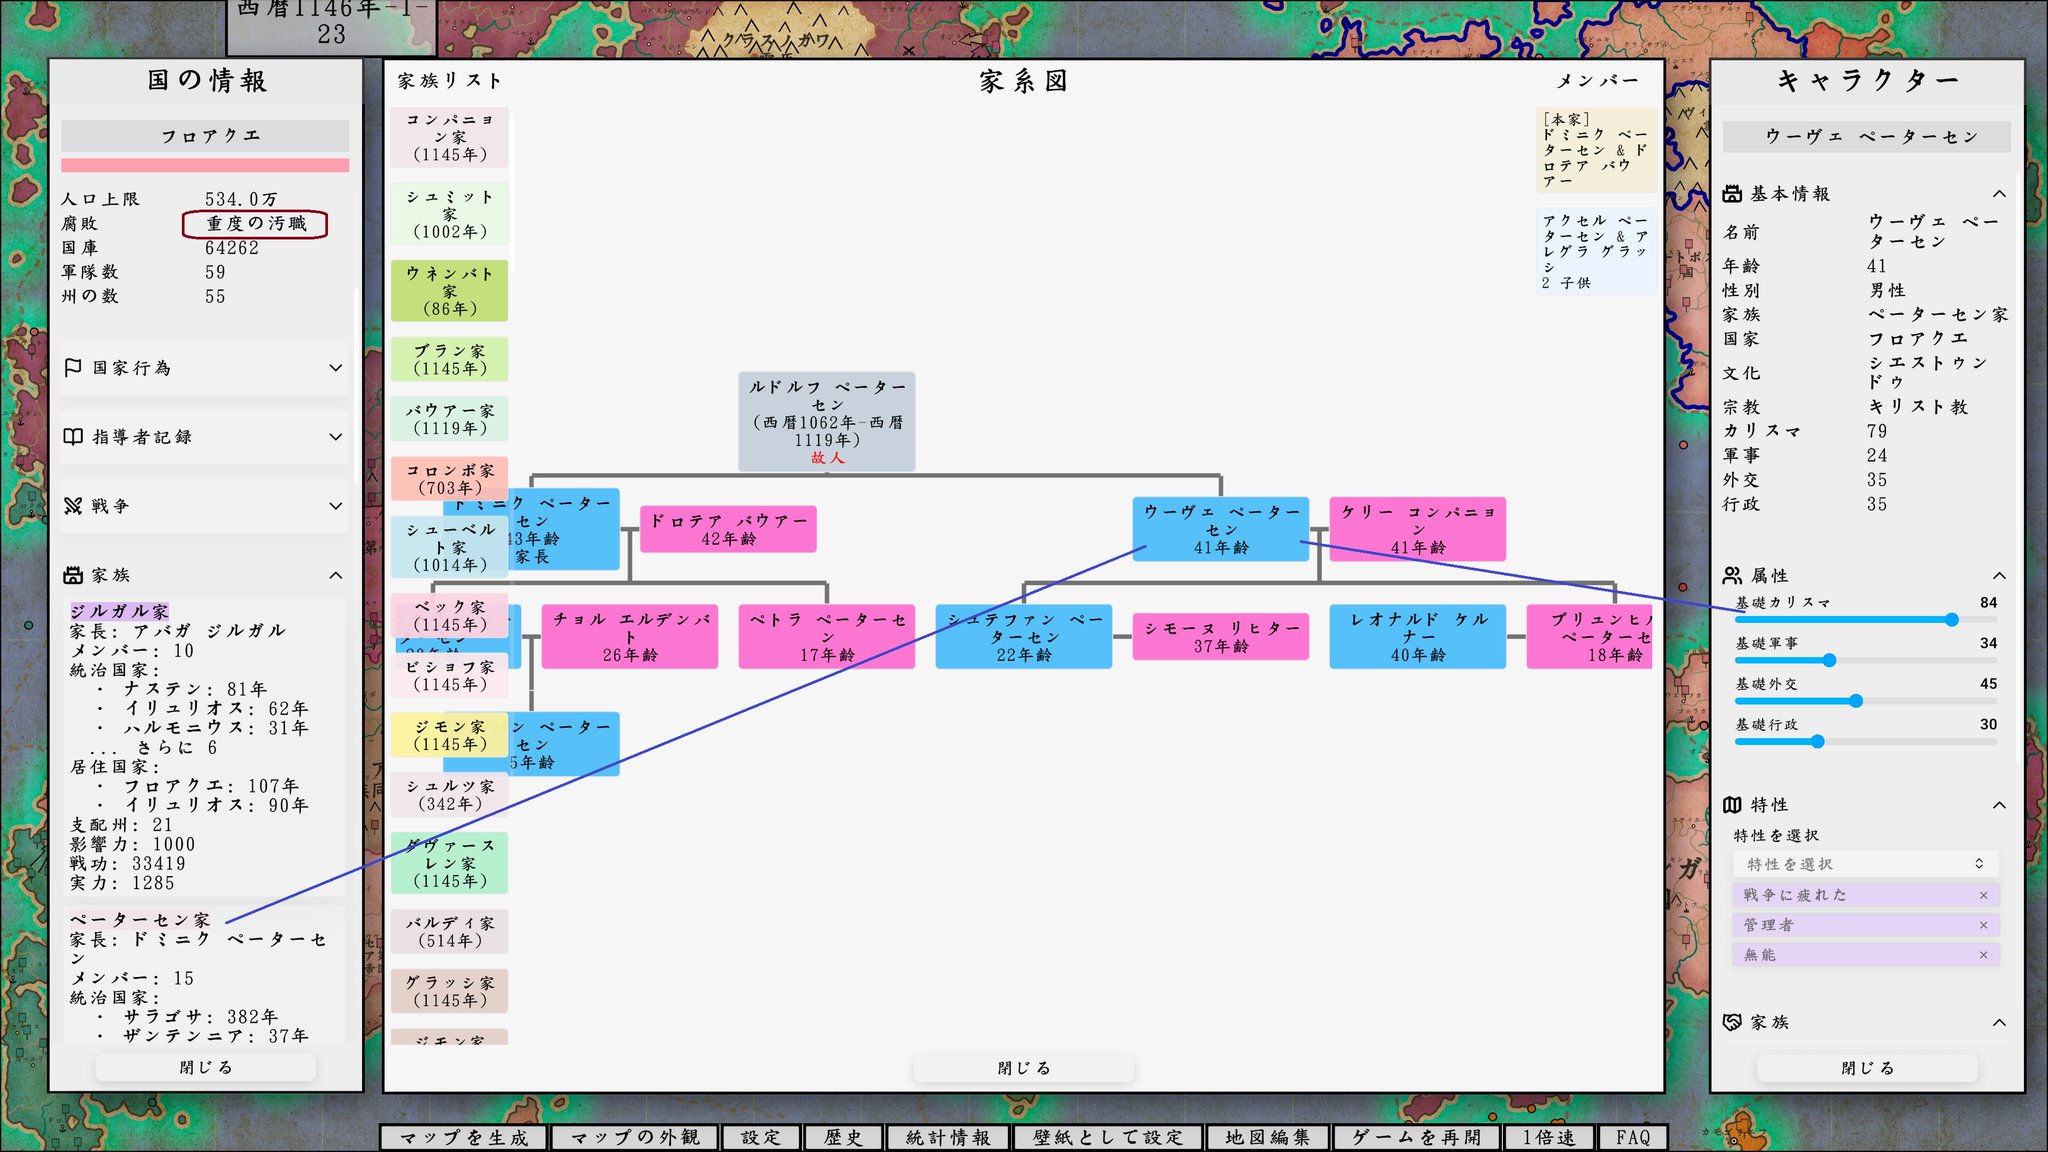Open the 統計情報 menu item

point(948,1138)
